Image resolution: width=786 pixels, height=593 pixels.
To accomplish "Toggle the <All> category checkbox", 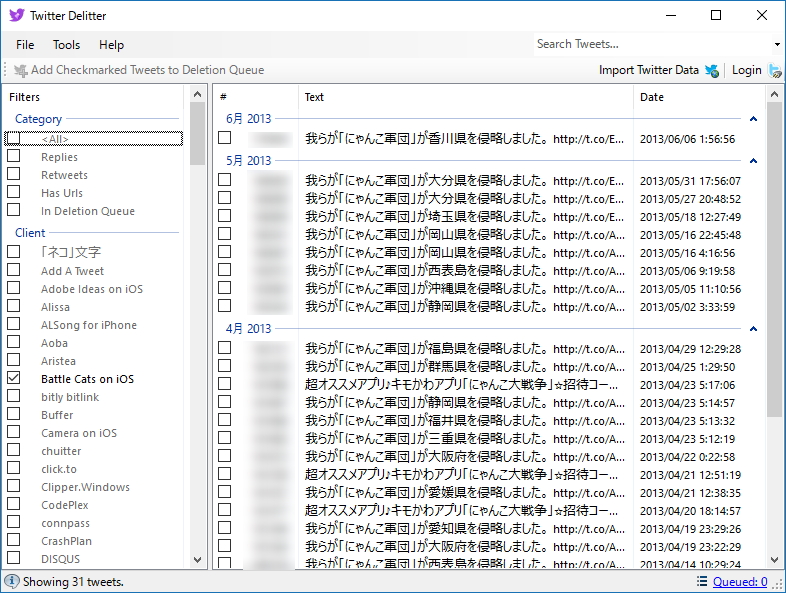I will click(14, 138).
